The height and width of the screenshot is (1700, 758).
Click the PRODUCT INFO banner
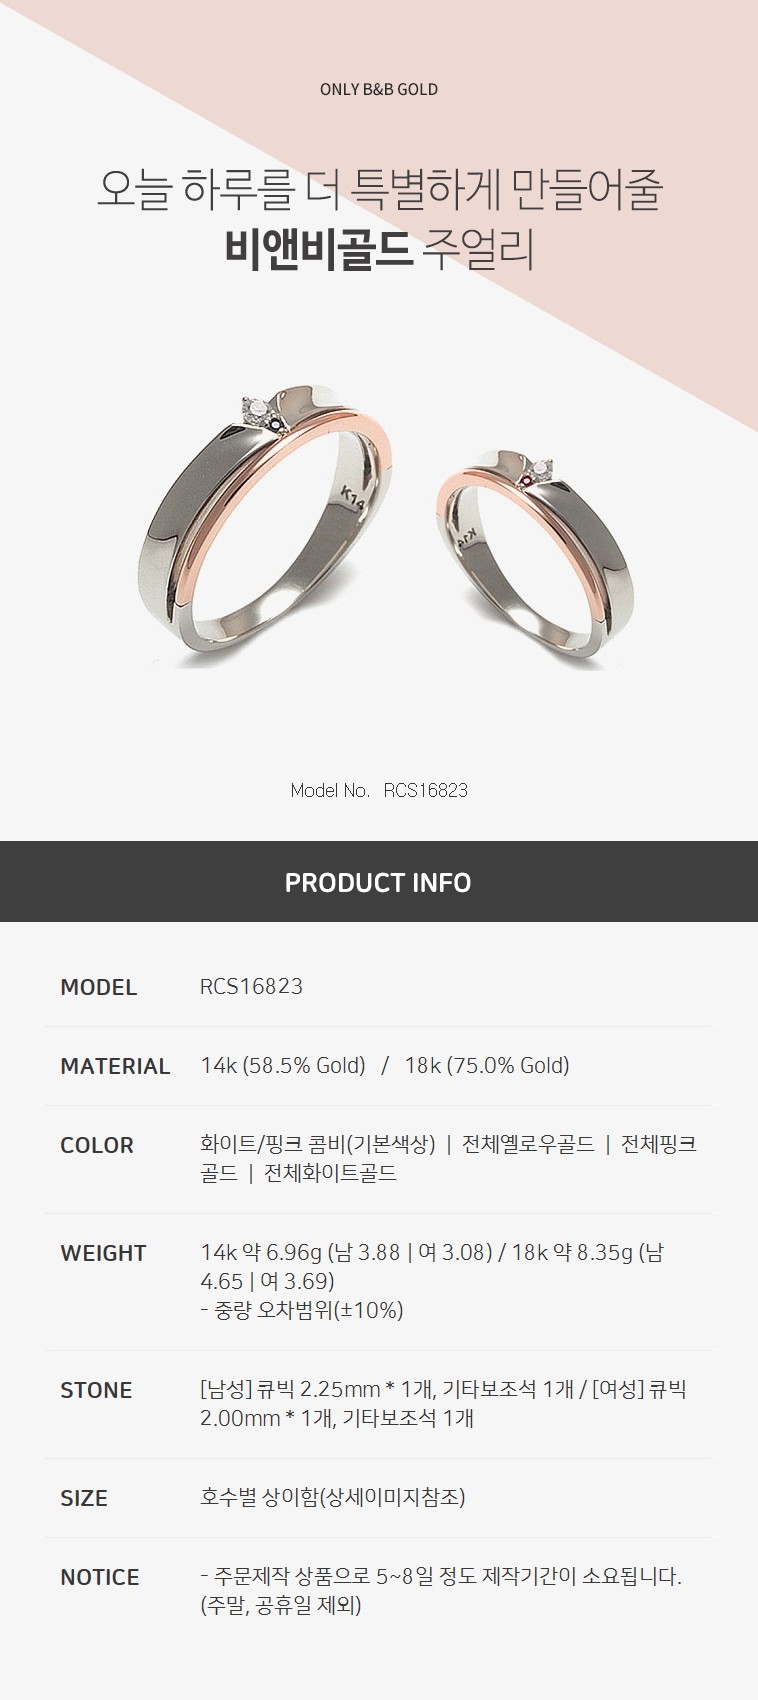[379, 882]
